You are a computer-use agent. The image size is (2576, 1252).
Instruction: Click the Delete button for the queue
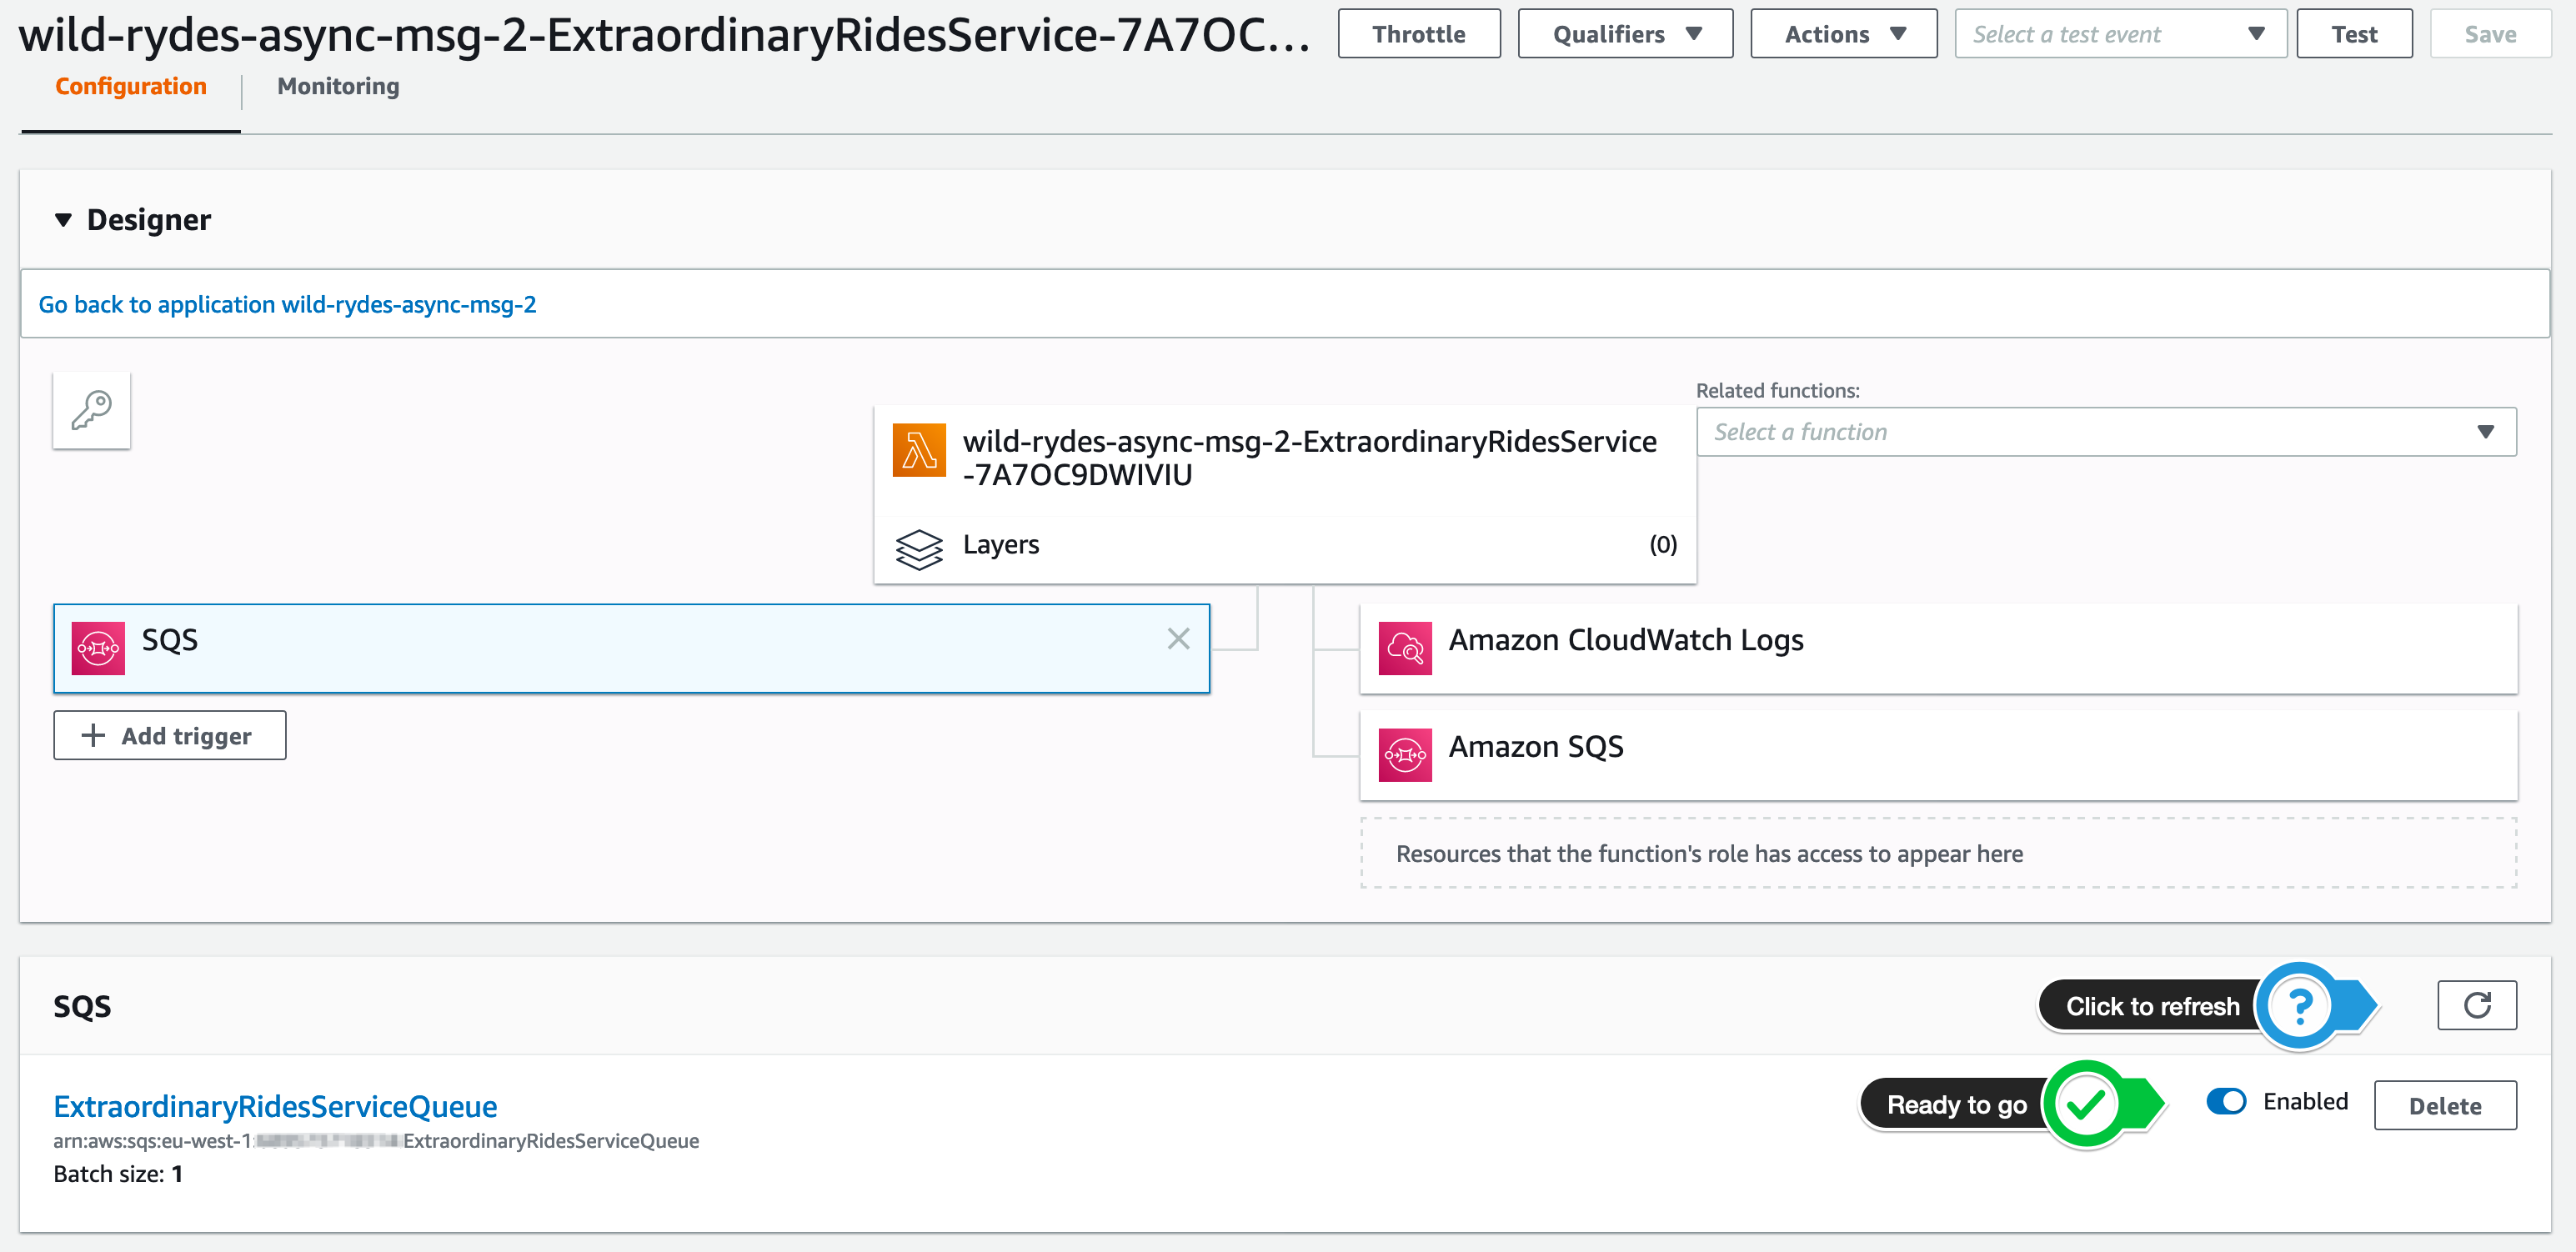(x=2445, y=1105)
